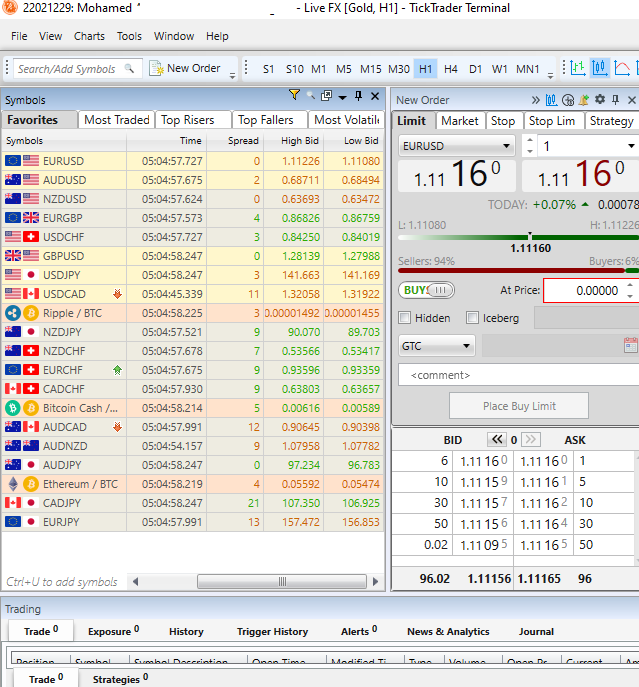The width and height of the screenshot is (639, 687).
Task: Select the D1 timeframe
Action: click(x=475, y=69)
